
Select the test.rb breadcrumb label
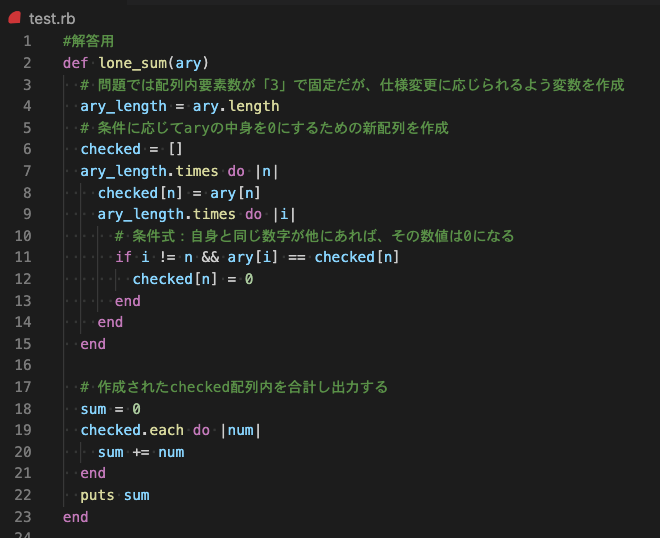tap(52, 19)
